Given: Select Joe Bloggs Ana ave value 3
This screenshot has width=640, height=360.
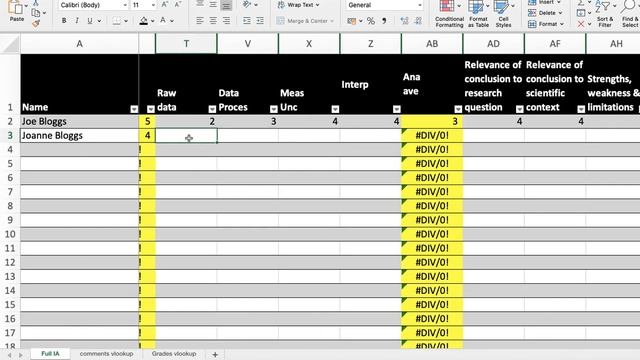Looking at the screenshot, I should [432, 121].
